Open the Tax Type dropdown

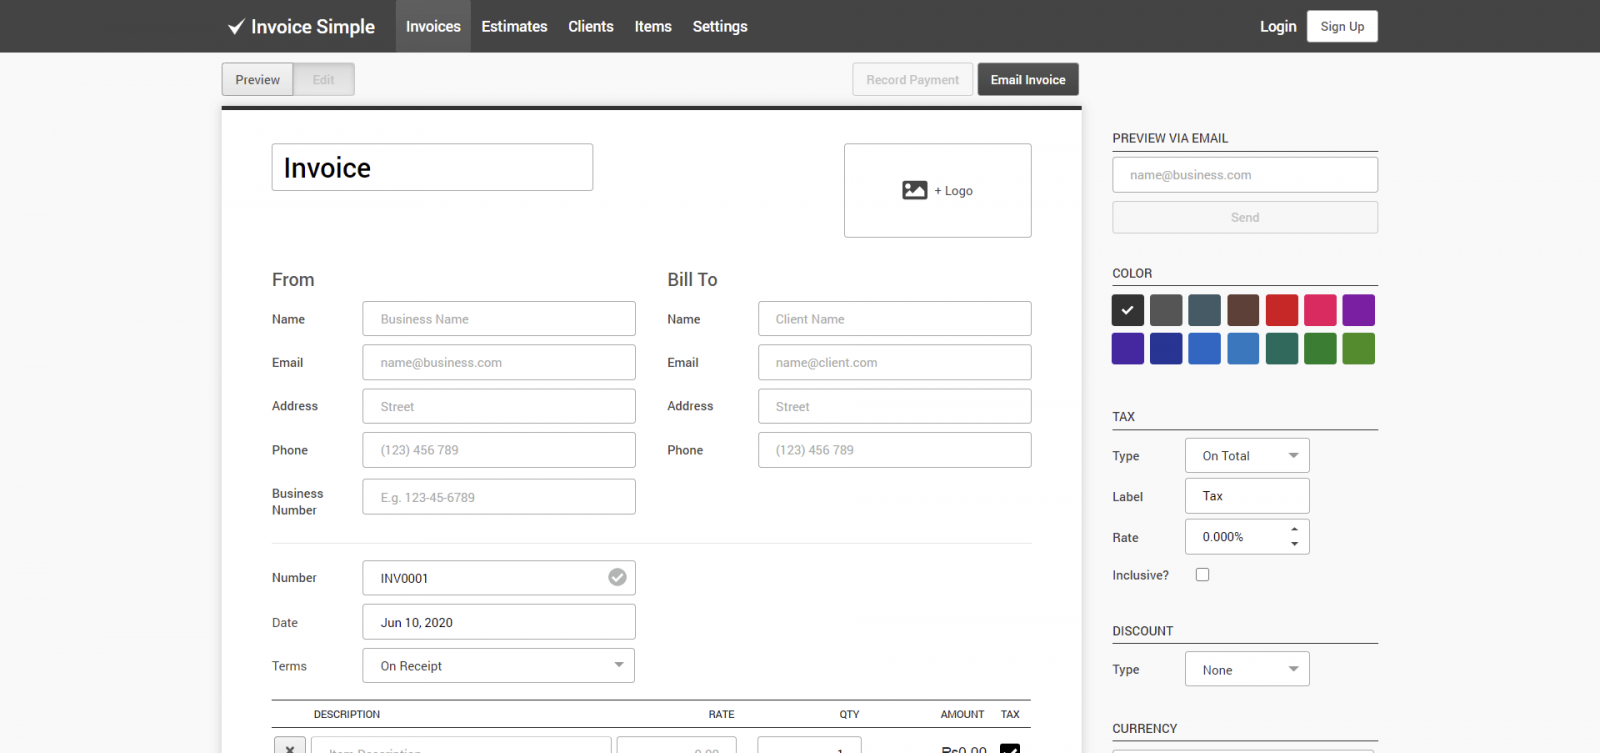pos(1247,455)
